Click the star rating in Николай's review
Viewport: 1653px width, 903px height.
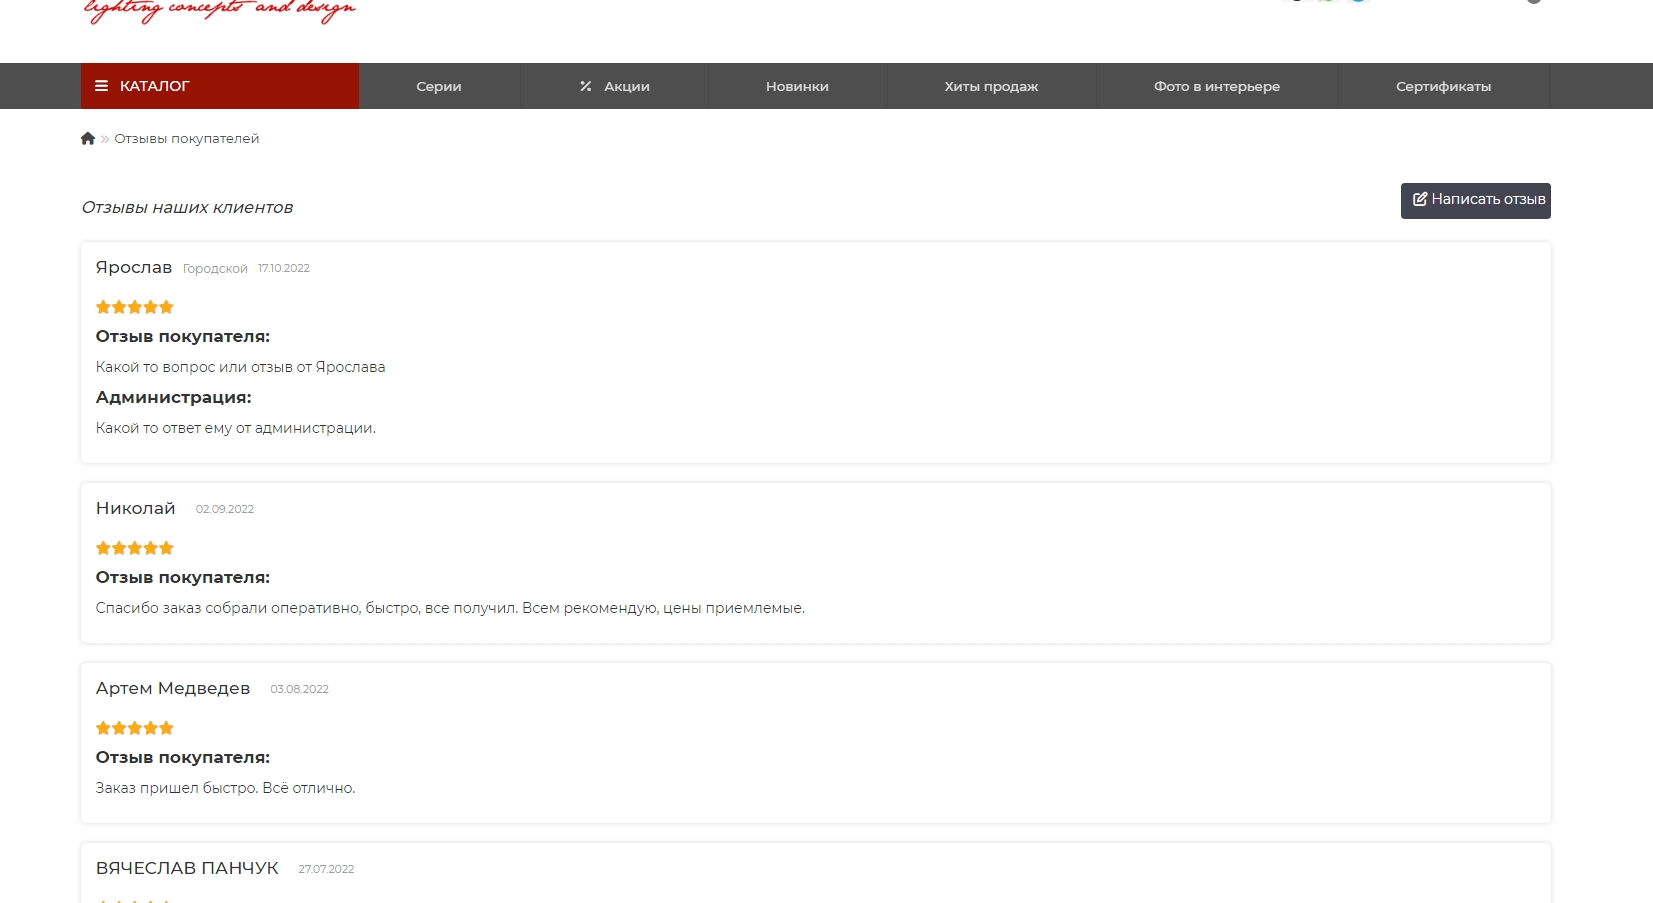135,548
